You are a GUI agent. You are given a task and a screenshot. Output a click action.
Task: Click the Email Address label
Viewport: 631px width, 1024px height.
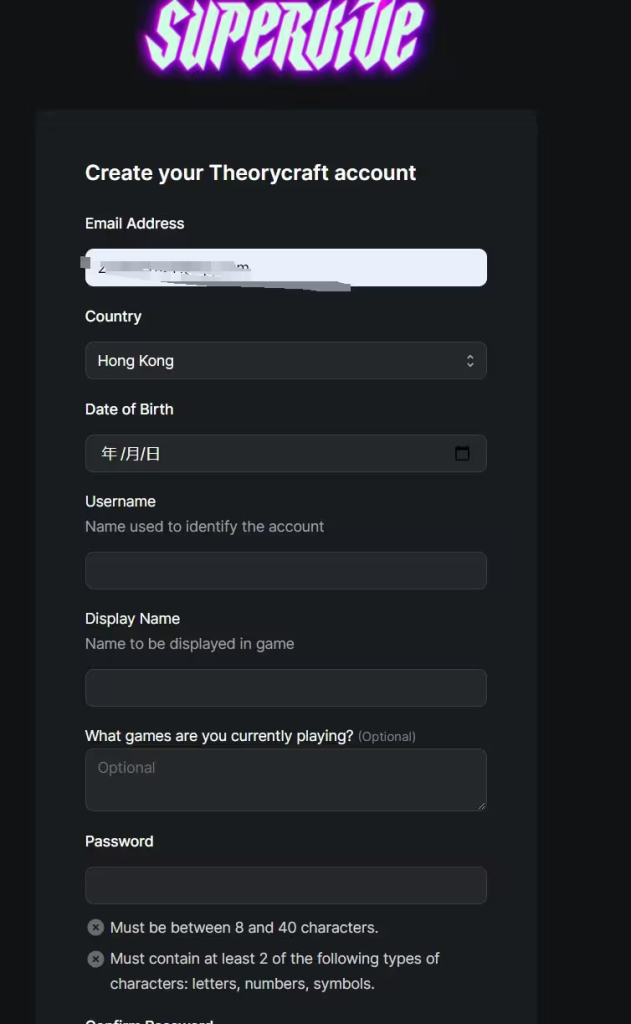[x=135, y=223]
